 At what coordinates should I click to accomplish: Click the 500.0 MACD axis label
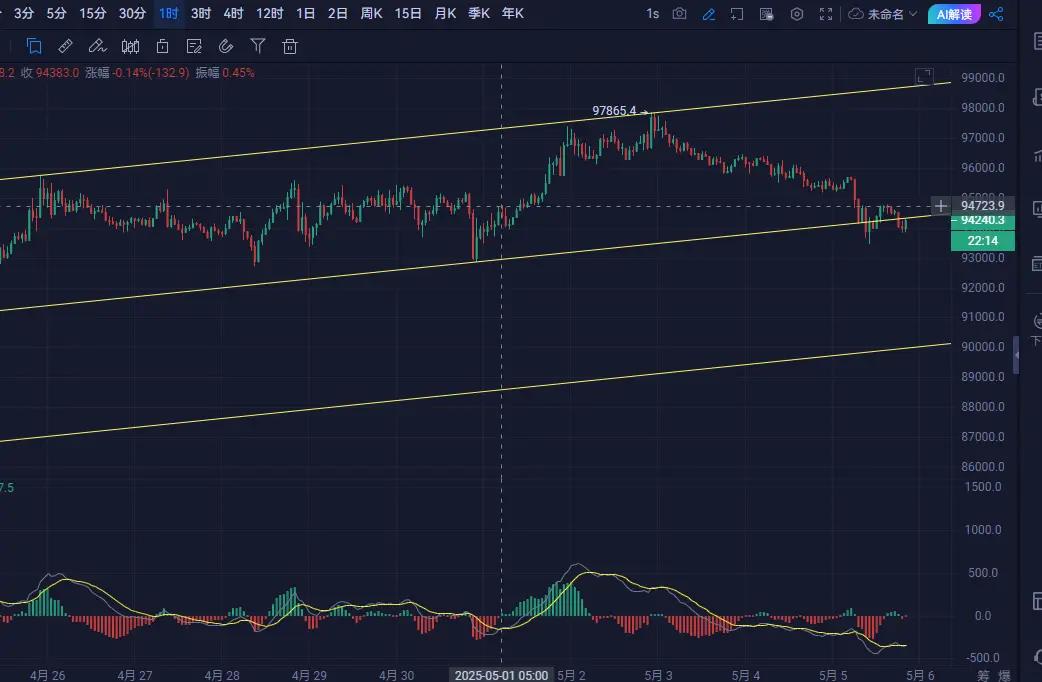pyautogui.click(x=983, y=573)
